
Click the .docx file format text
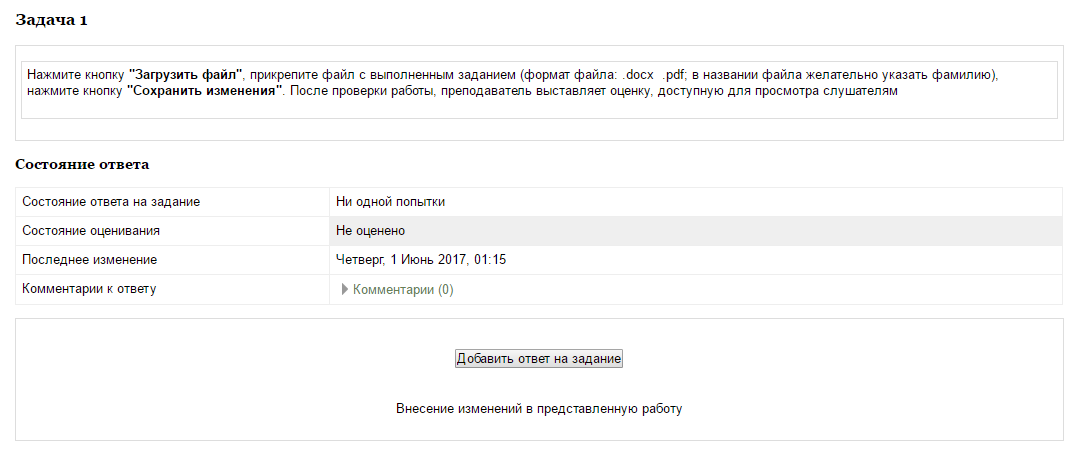coord(638,75)
